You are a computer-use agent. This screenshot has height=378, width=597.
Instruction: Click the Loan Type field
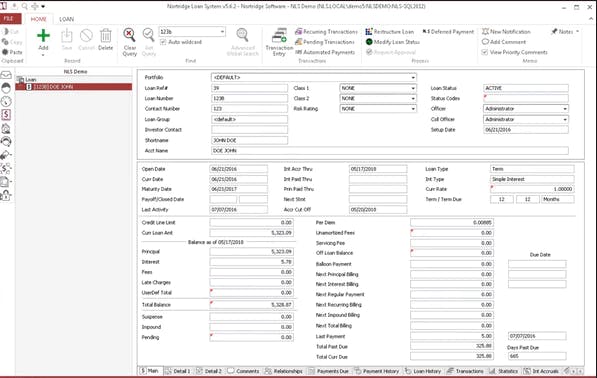[532, 169]
